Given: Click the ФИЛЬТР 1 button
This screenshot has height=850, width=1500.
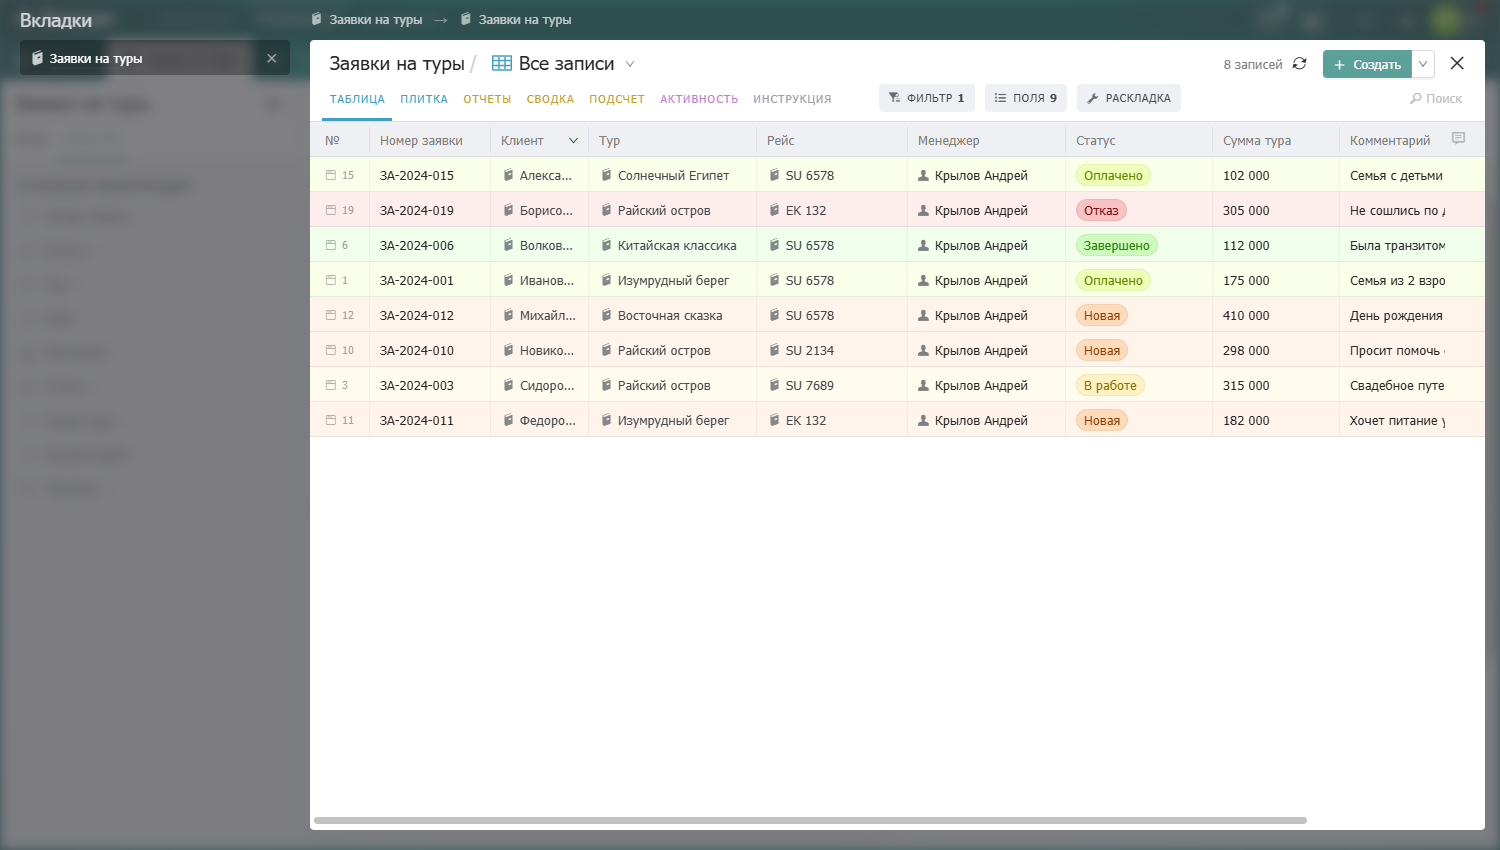Looking at the screenshot, I should click(927, 98).
